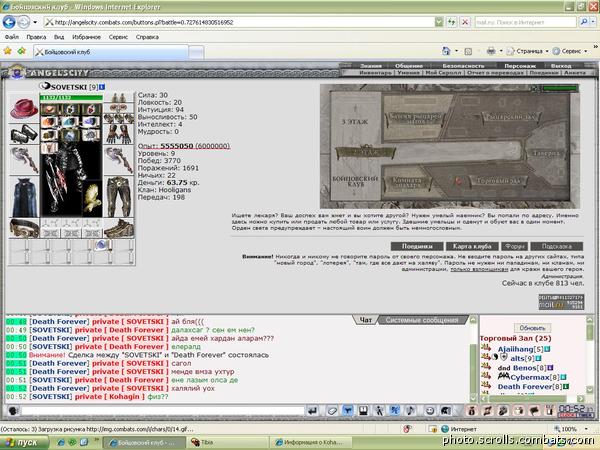Click the Форум button

tap(515, 246)
